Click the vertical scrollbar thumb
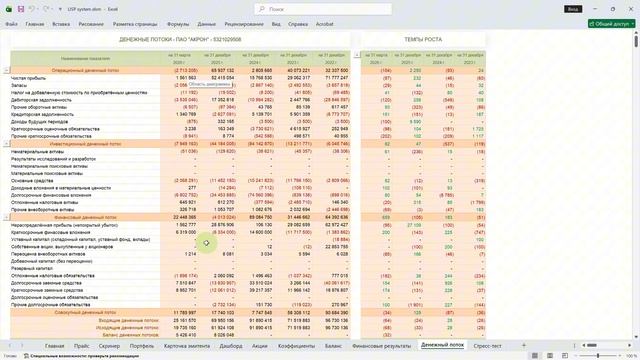 [636, 41]
